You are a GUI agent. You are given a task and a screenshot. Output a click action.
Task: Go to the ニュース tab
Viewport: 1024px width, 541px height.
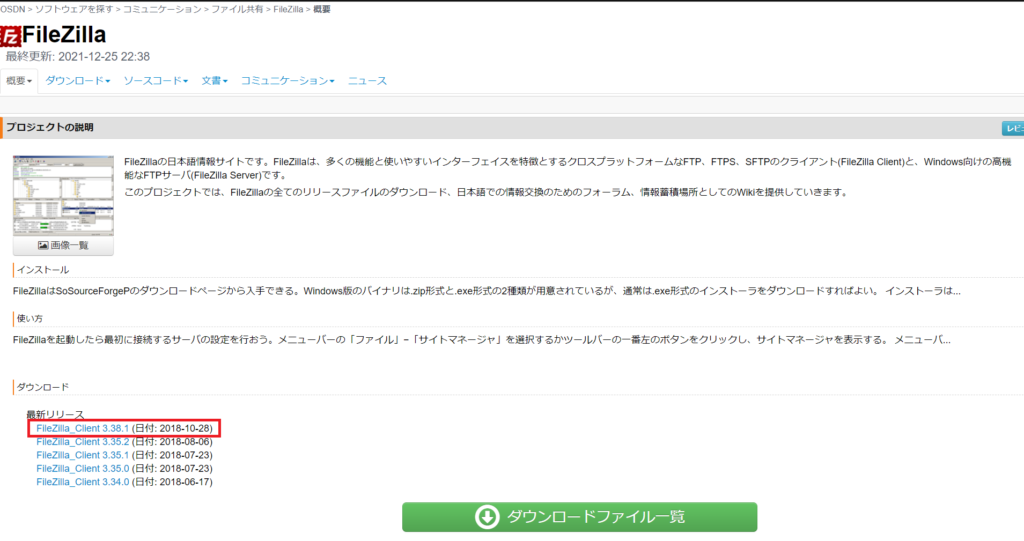(x=367, y=81)
